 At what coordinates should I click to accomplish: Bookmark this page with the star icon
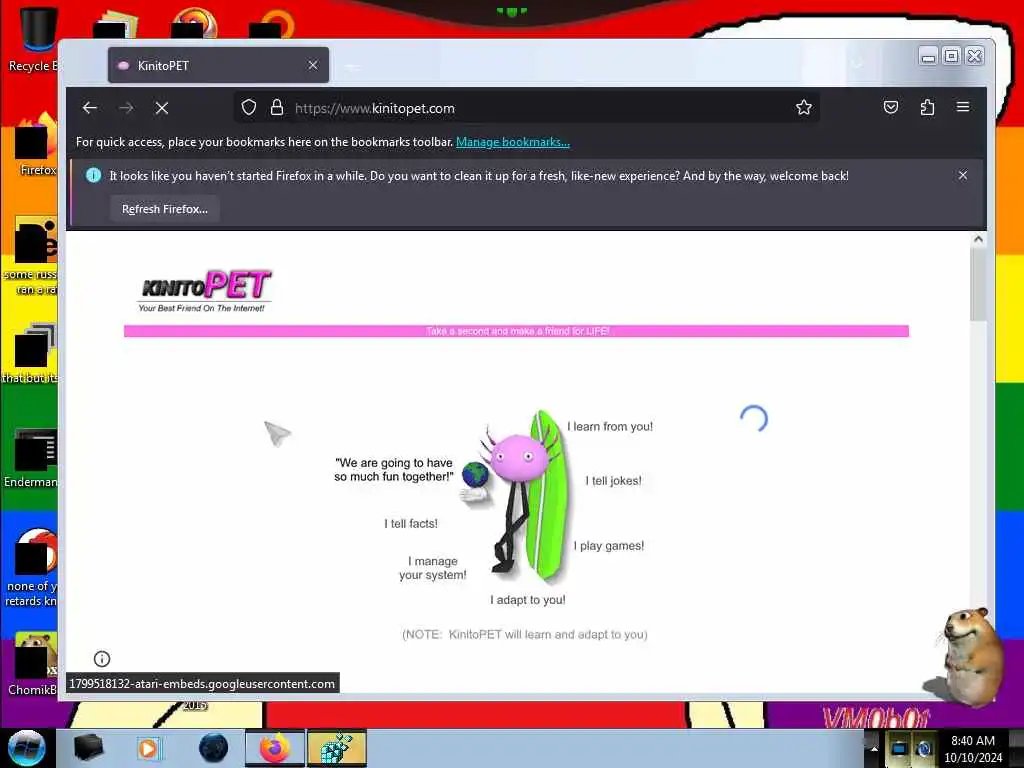pos(804,108)
